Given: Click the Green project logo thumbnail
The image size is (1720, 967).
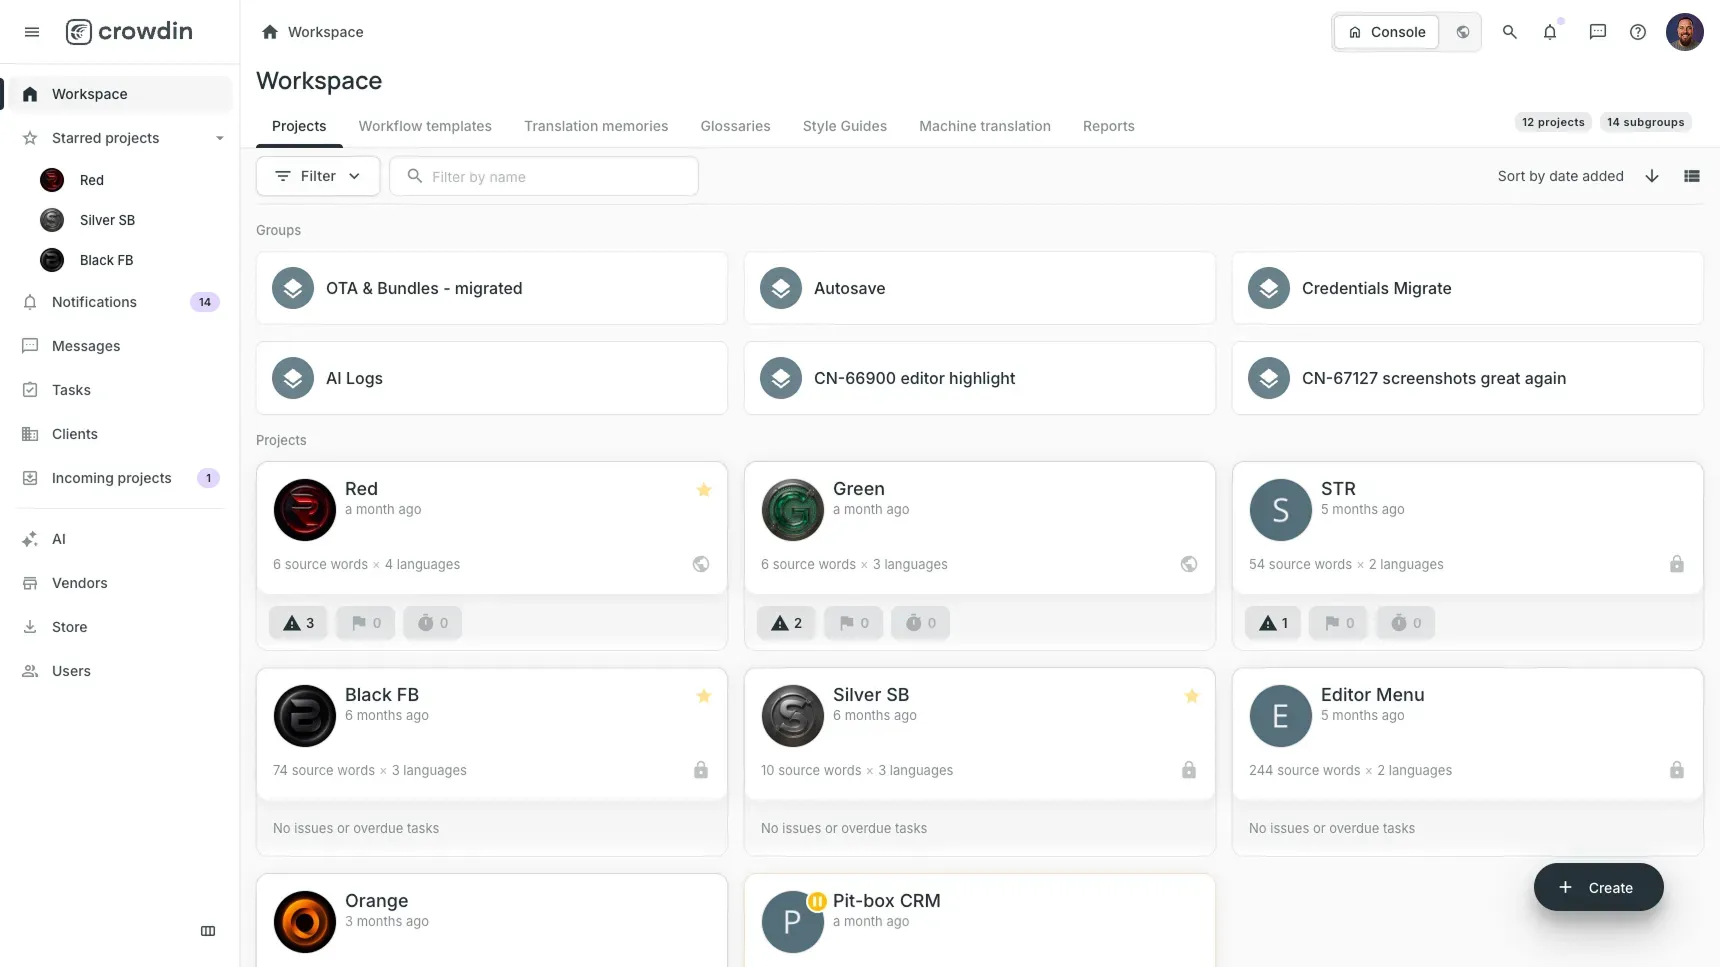Looking at the screenshot, I should 793,510.
